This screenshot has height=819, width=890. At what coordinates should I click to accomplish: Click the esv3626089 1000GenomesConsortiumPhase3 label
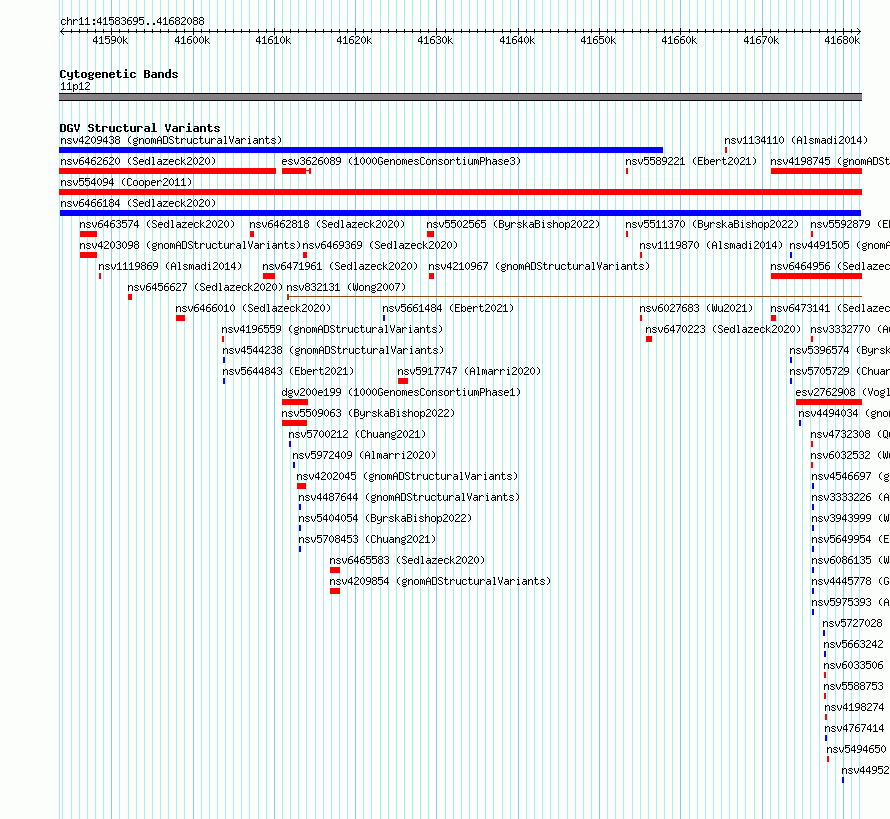click(x=401, y=161)
